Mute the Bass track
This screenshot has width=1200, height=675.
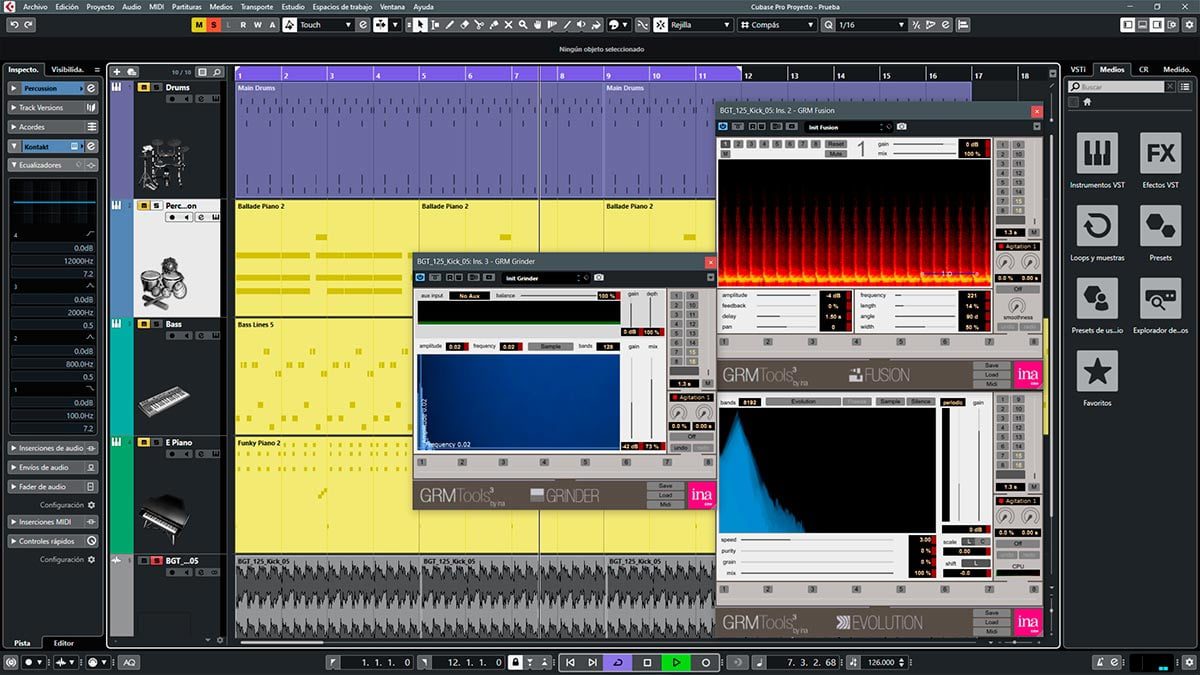(144, 324)
